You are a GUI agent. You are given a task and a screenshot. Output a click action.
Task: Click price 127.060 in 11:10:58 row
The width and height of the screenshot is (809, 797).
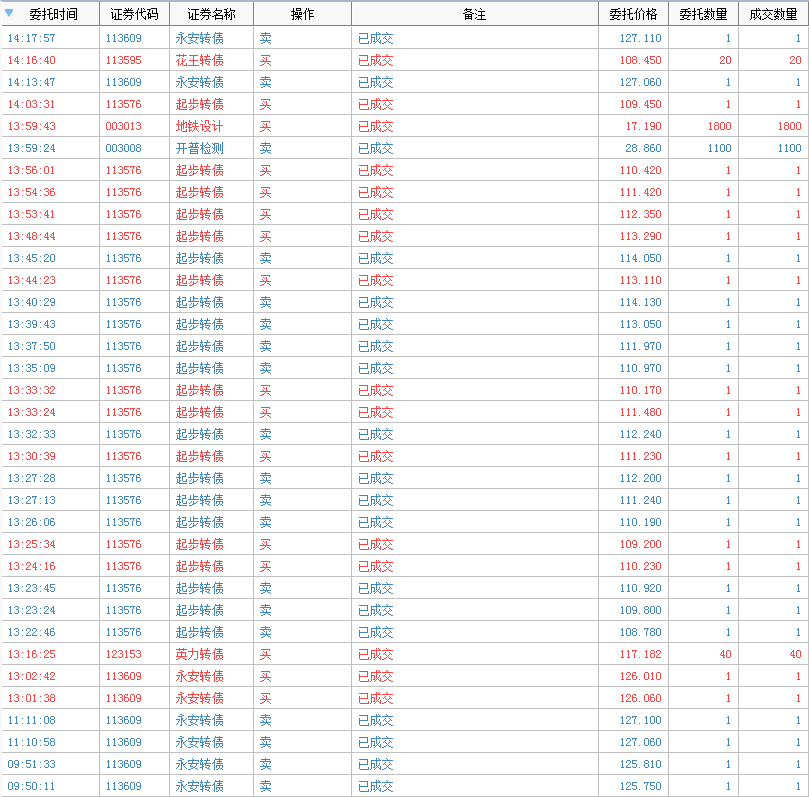click(x=640, y=742)
